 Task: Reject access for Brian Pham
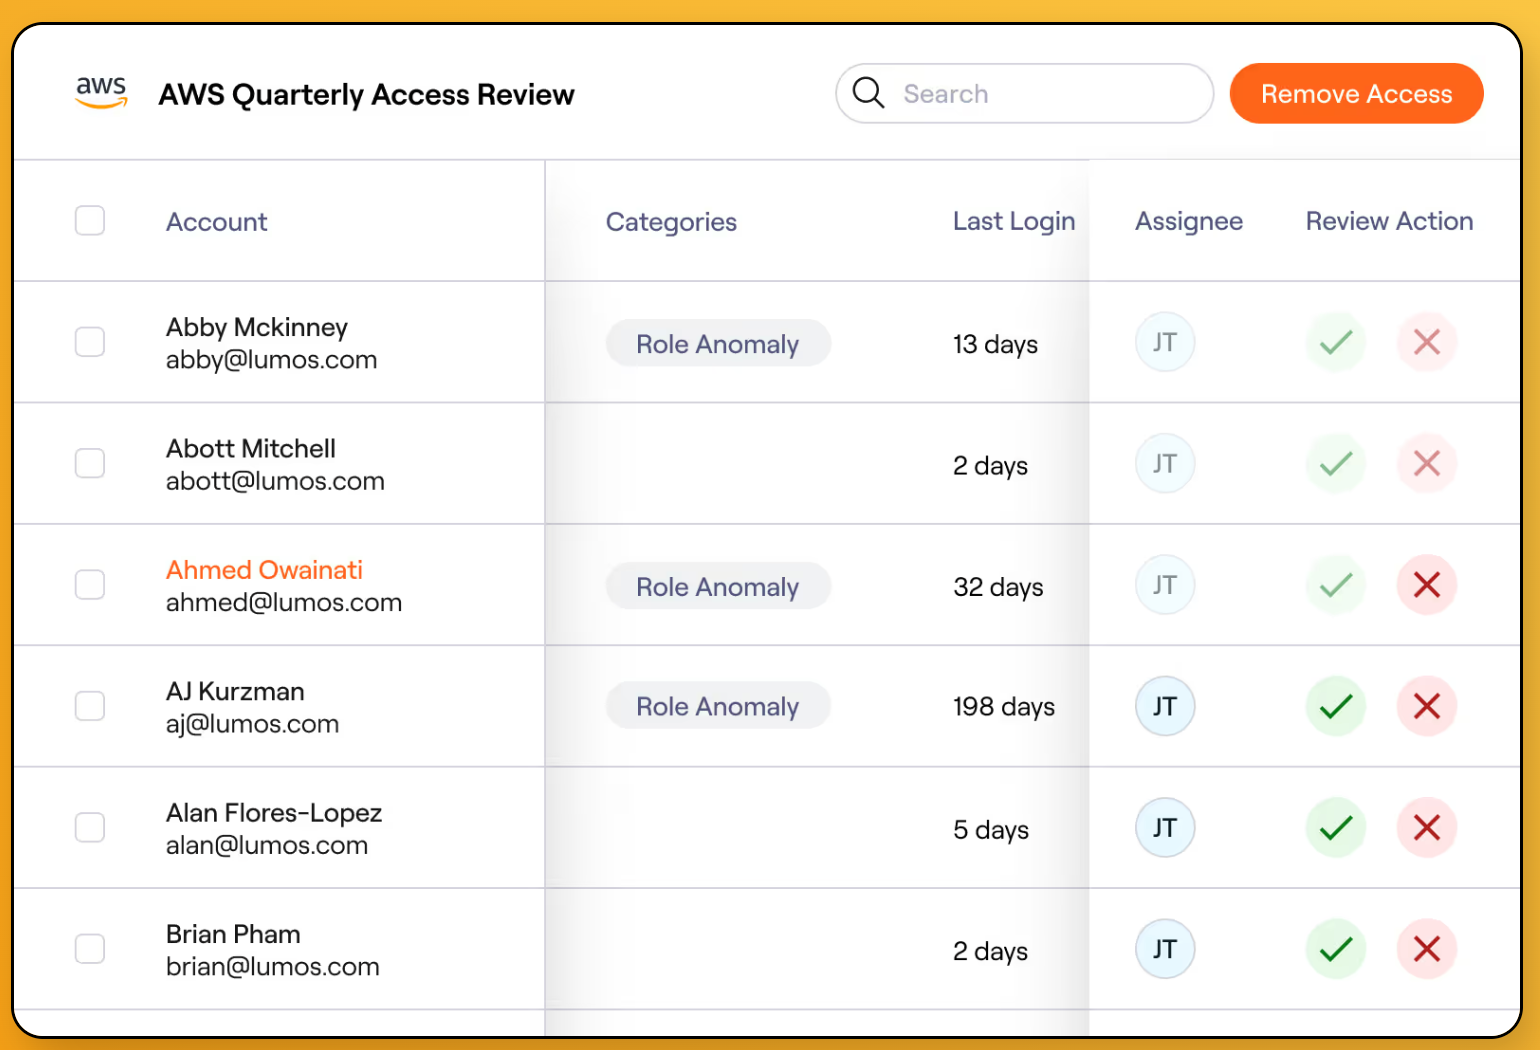[x=1427, y=949]
